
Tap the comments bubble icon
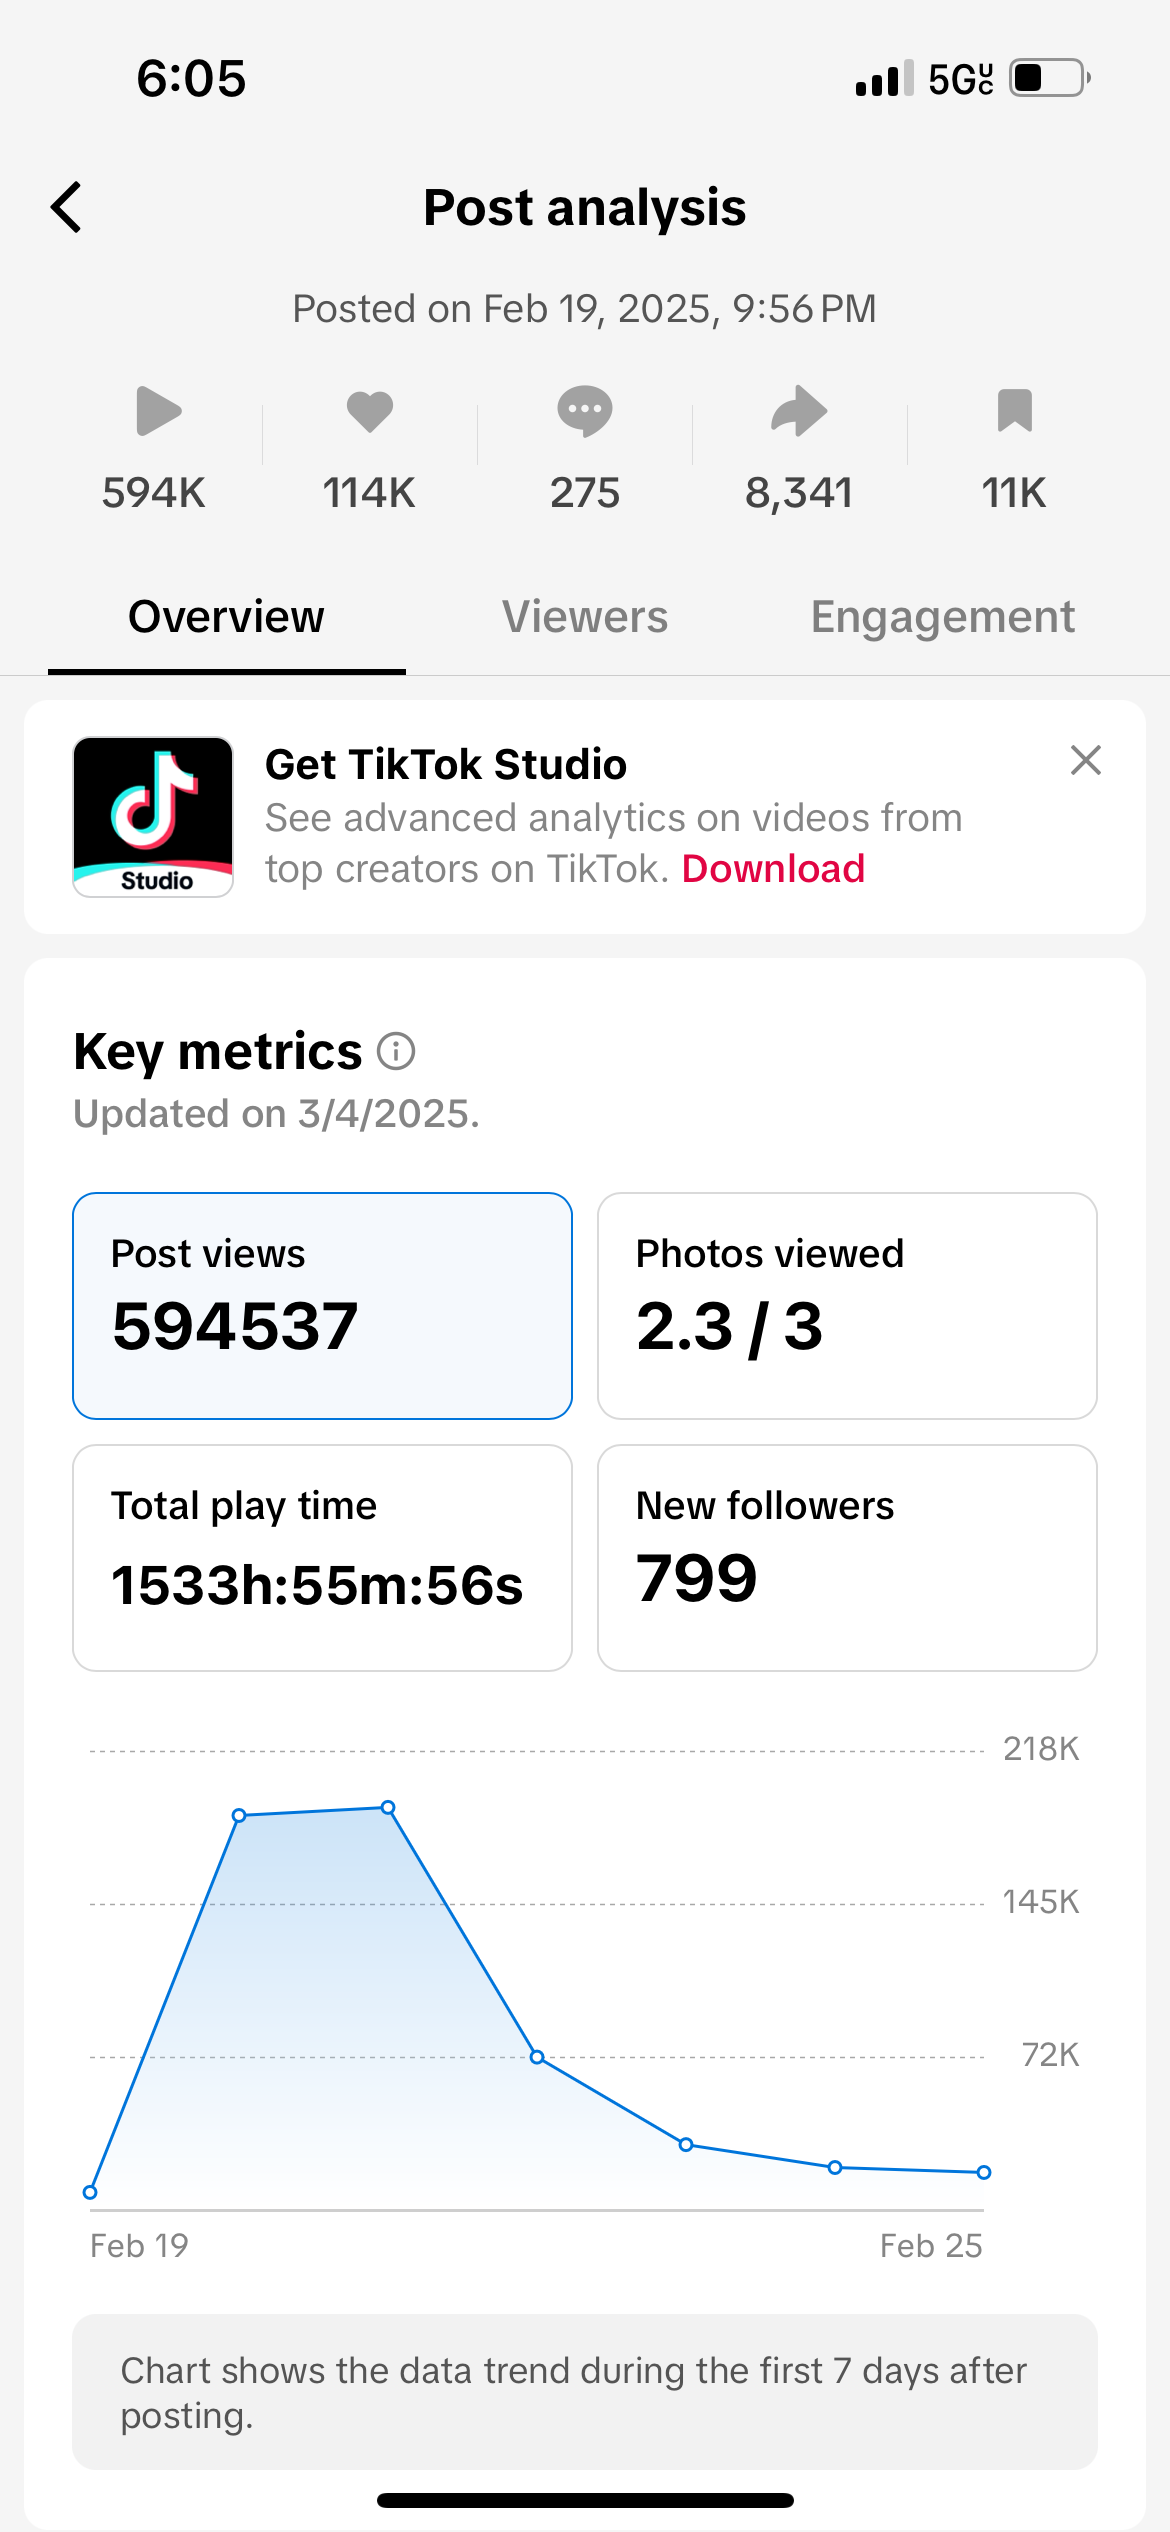585,411
